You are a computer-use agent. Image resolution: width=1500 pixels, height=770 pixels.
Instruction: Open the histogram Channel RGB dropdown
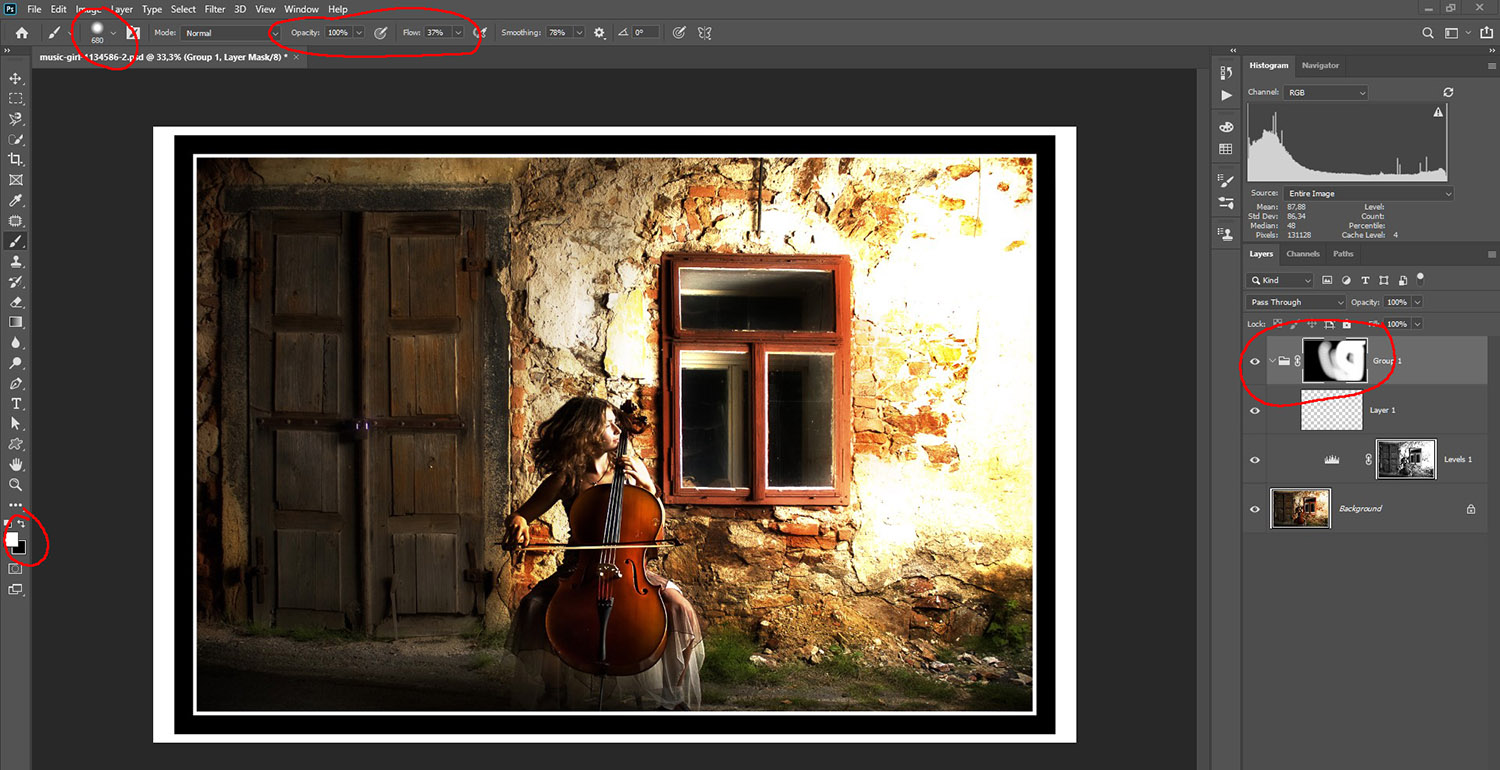1324,92
